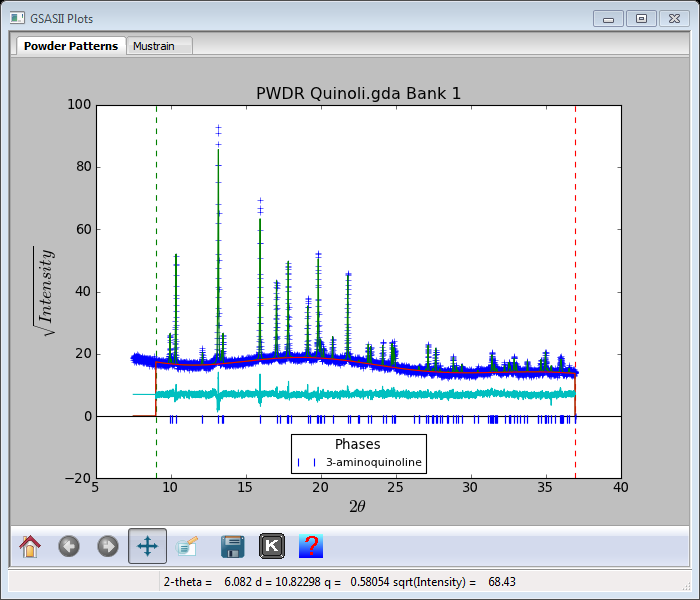Viewport: 700px width, 600px height.
Task: Close the GSASII Plots window
Action: point(674,19)
